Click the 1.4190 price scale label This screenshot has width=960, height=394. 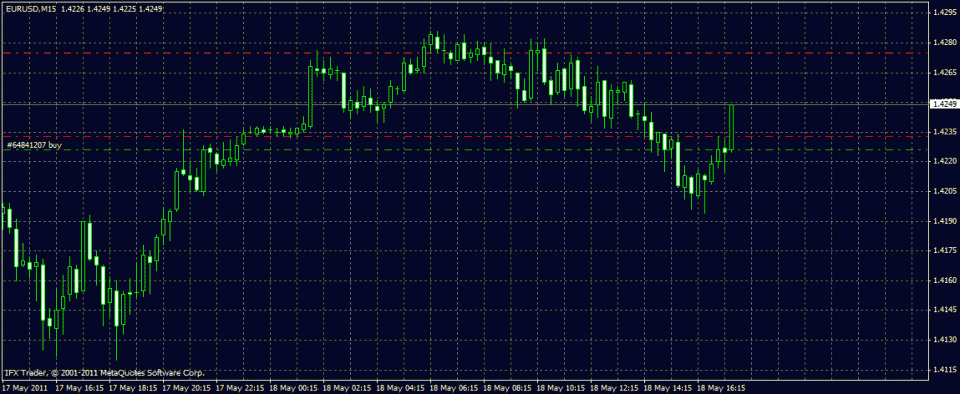point(944,221)
